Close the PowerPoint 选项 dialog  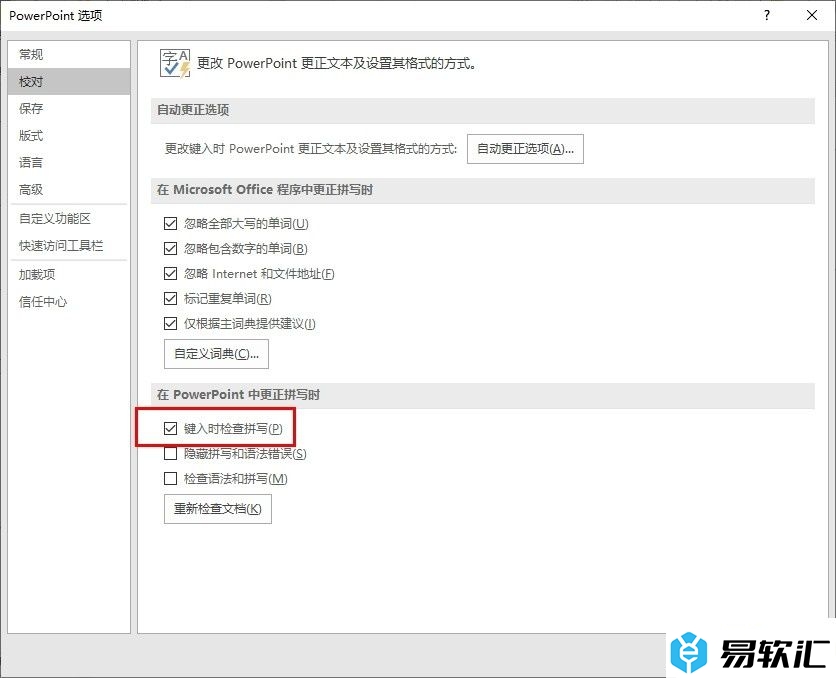click(812, 15)
